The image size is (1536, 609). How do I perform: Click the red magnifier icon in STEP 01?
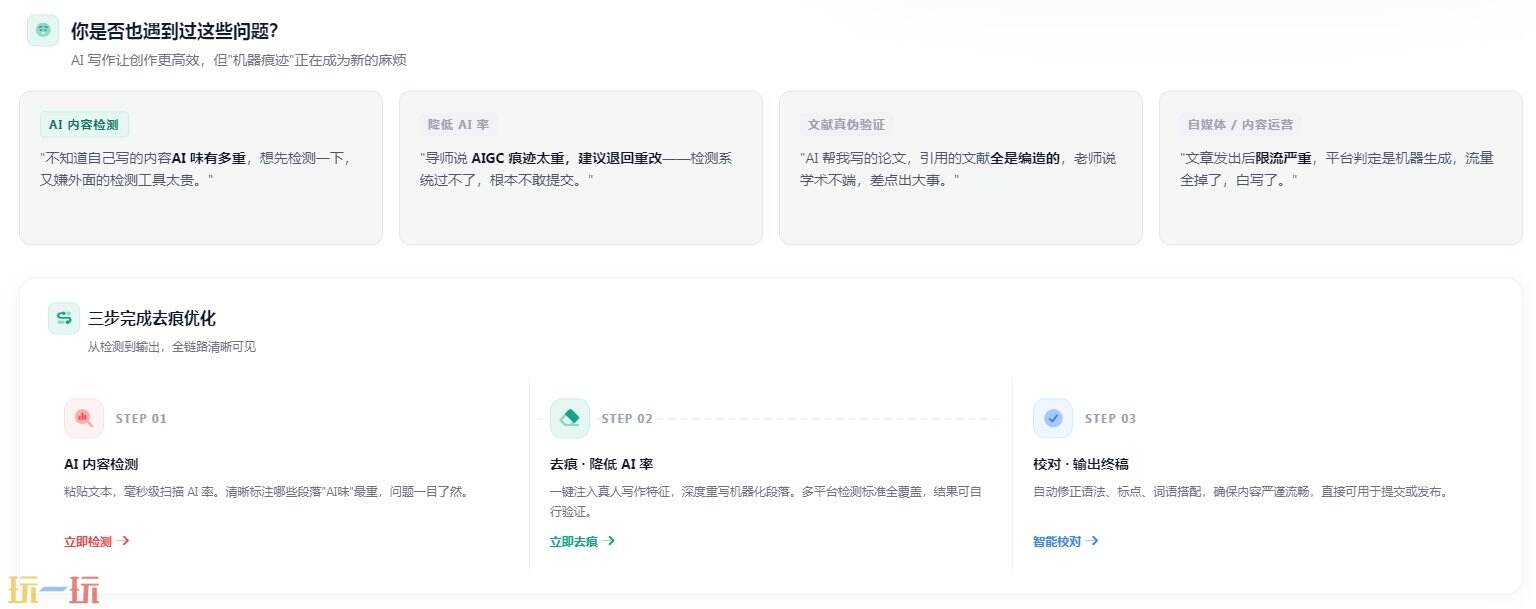coord(84,418)
